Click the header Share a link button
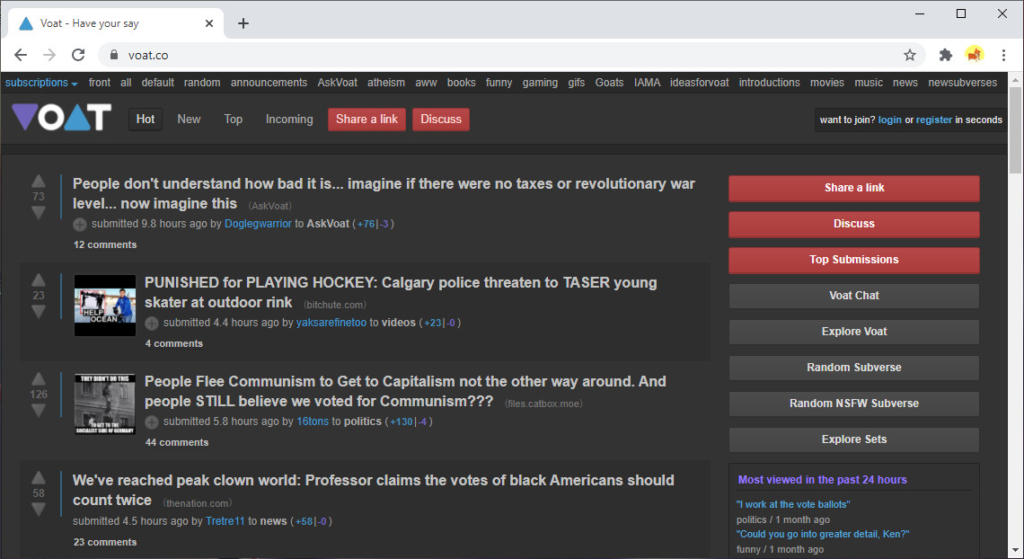This screenshot has width=1024, height=559. click(x=367, y=119)
